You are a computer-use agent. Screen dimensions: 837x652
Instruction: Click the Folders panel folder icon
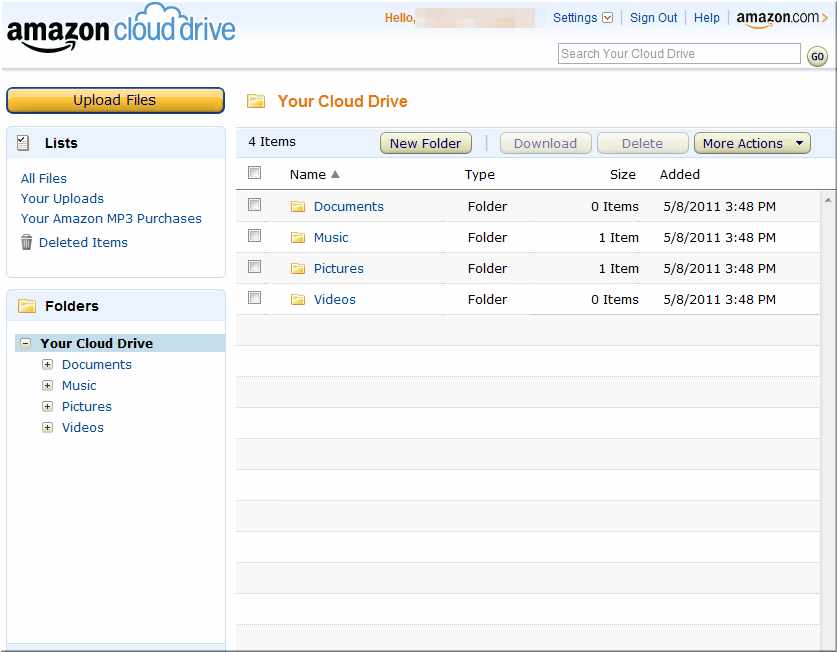click(x=27, y=306)
